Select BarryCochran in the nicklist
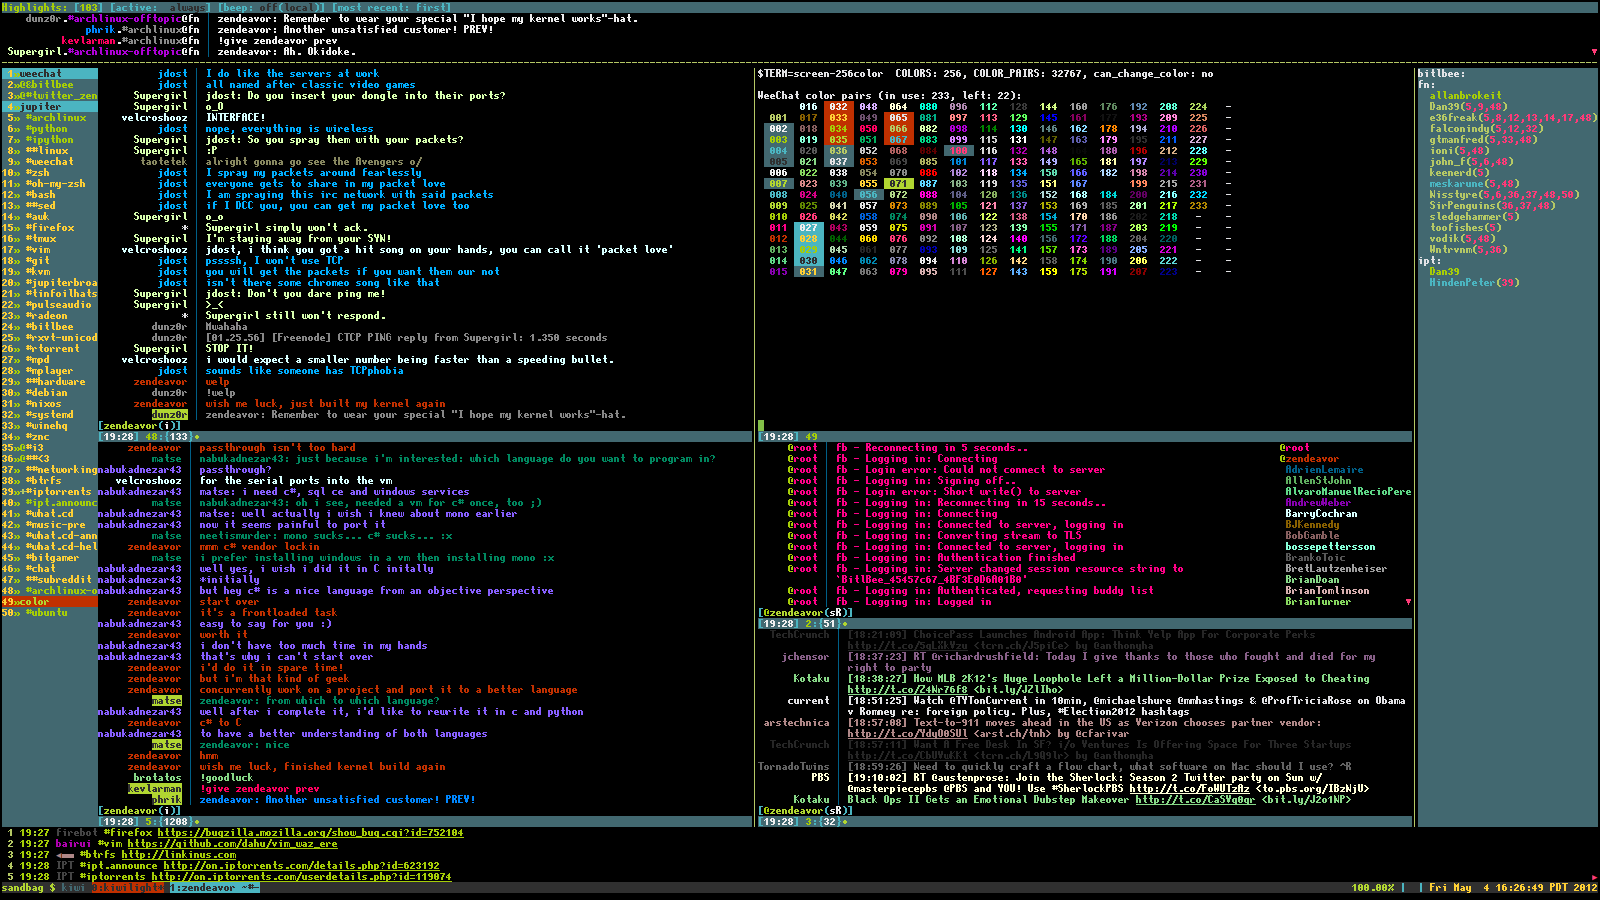The image size is (1600, 900). 1321,514
